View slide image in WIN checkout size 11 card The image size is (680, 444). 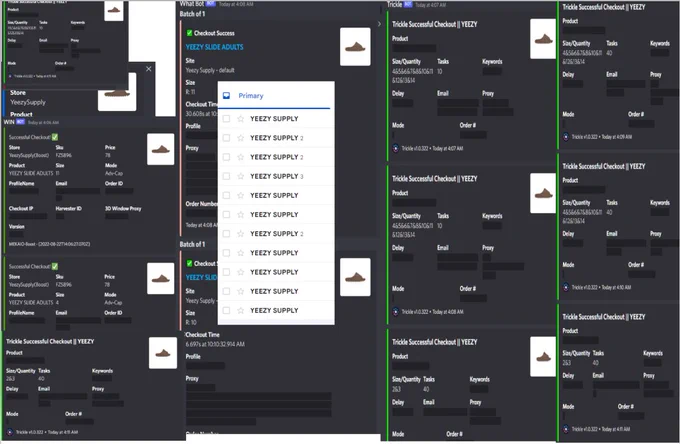click(160, 149)
